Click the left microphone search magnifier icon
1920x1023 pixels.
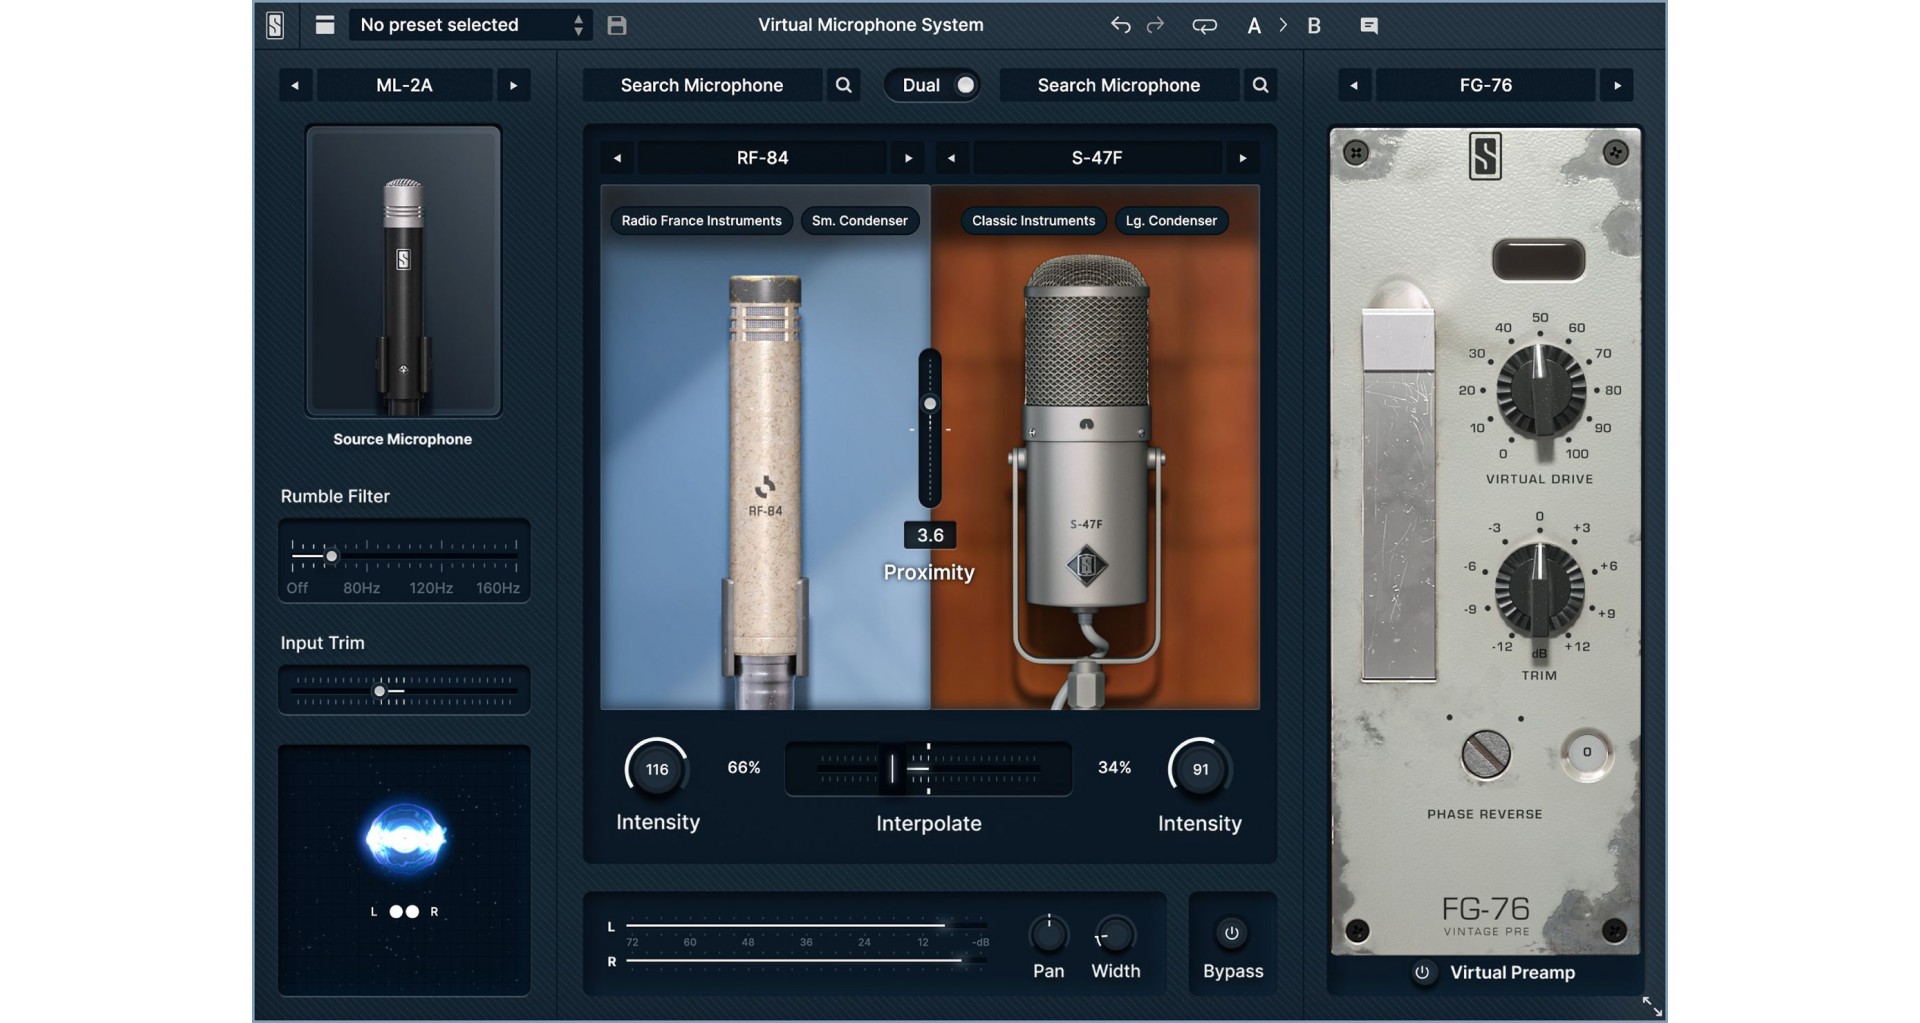(844, 85)
